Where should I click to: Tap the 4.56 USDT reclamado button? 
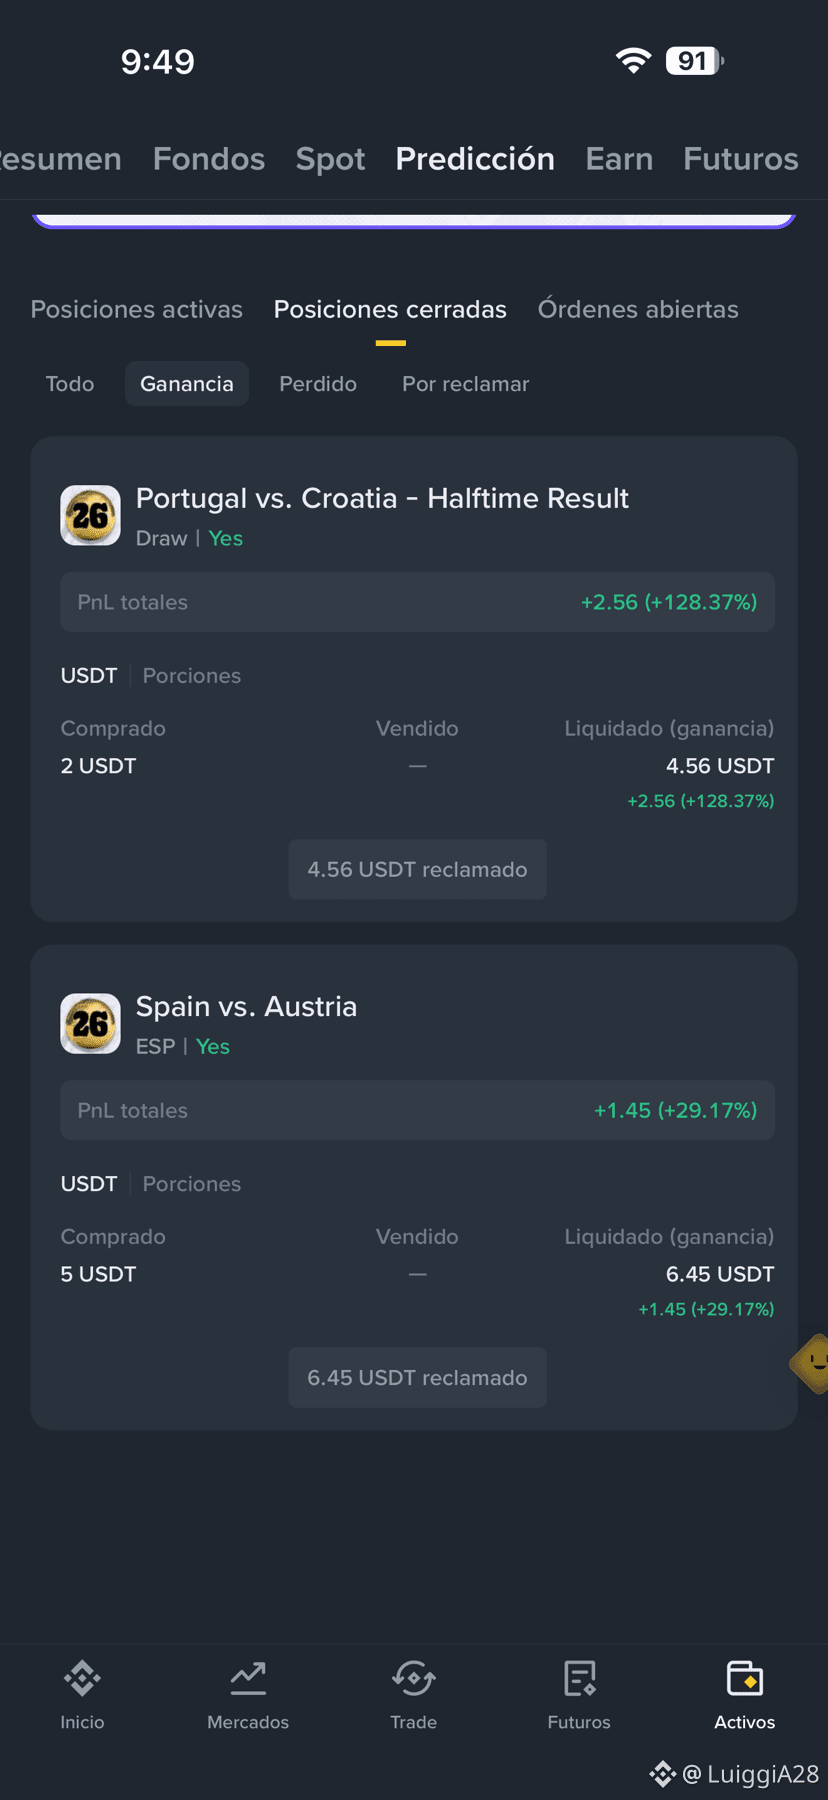pos(417,870)
